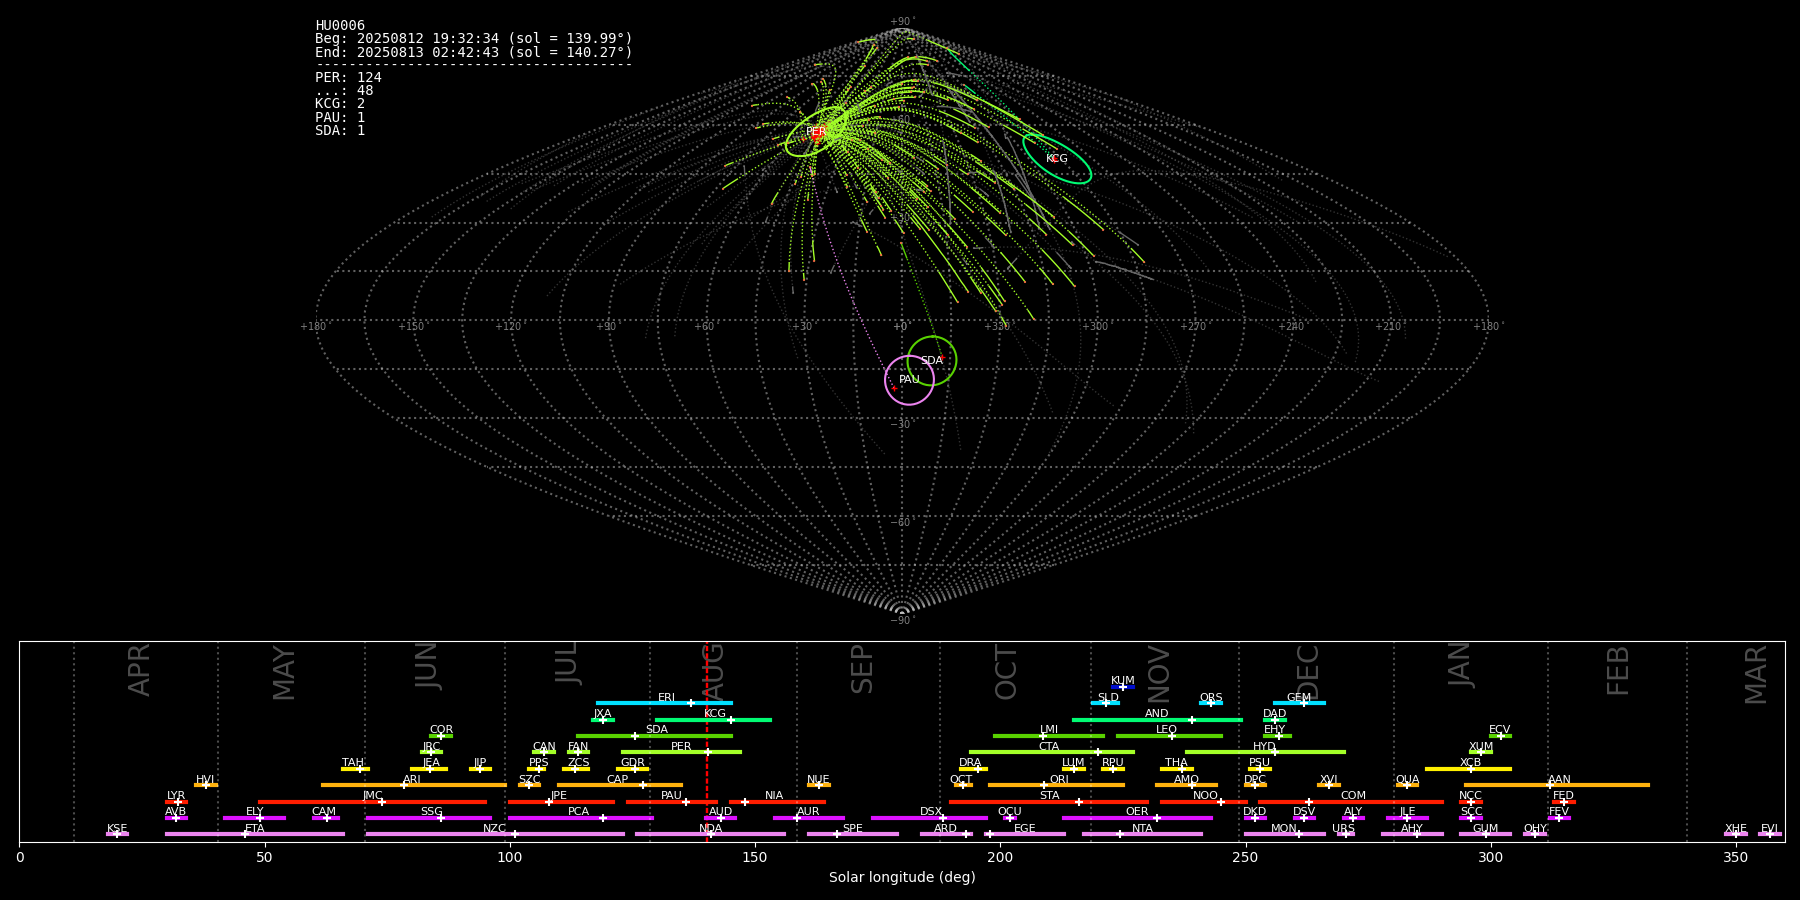Click the SDA radiant circle on sky map
1800x900 pixels.
pyautogui.click(x=932, y=360)
